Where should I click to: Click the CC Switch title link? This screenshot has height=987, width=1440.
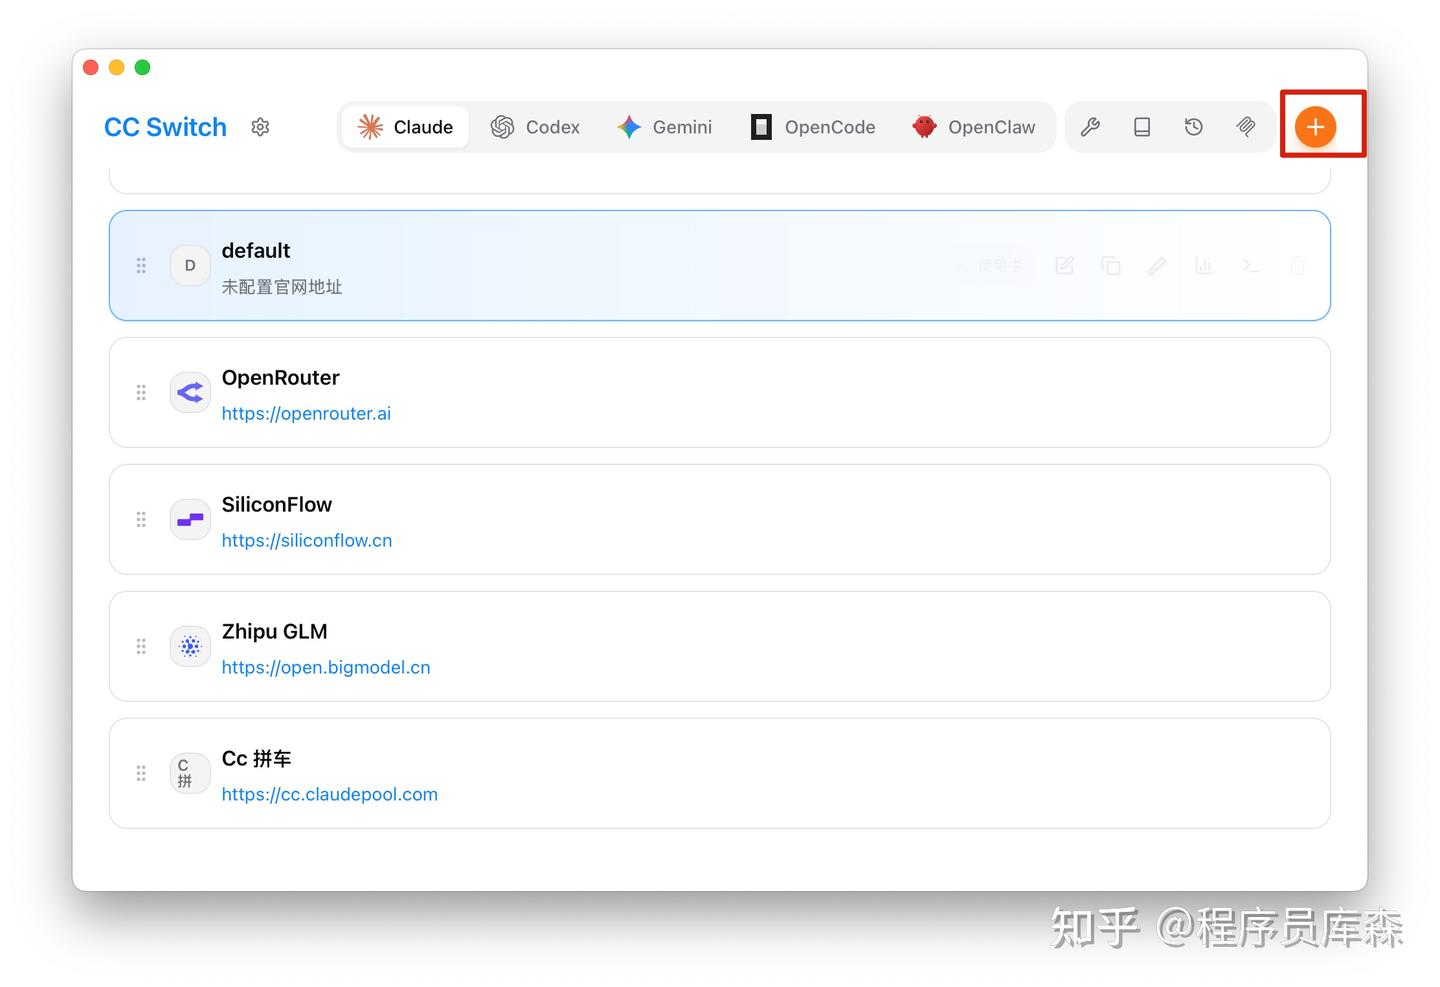tap(166, 127)
